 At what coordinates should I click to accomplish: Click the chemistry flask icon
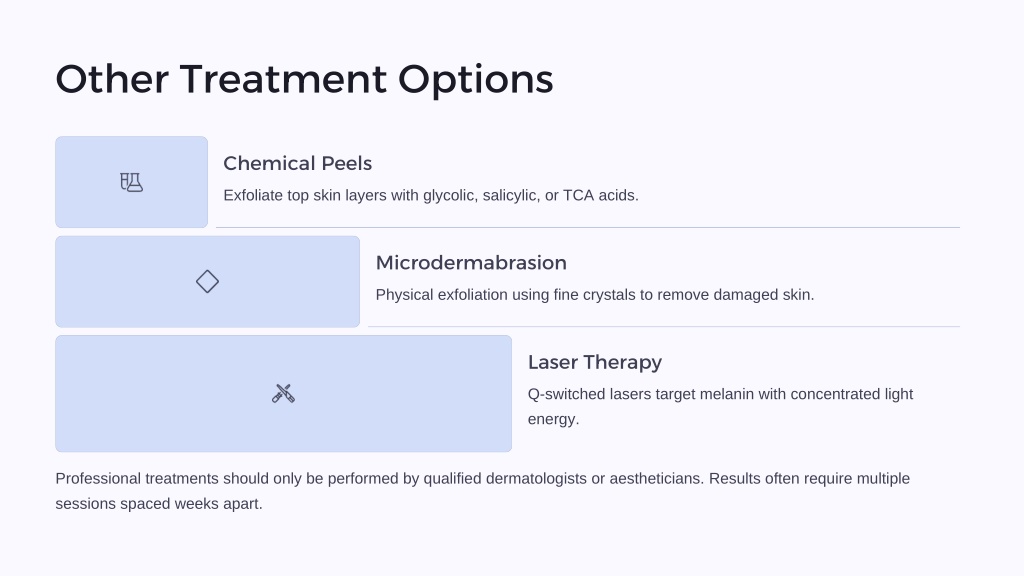tap(131, 182)
